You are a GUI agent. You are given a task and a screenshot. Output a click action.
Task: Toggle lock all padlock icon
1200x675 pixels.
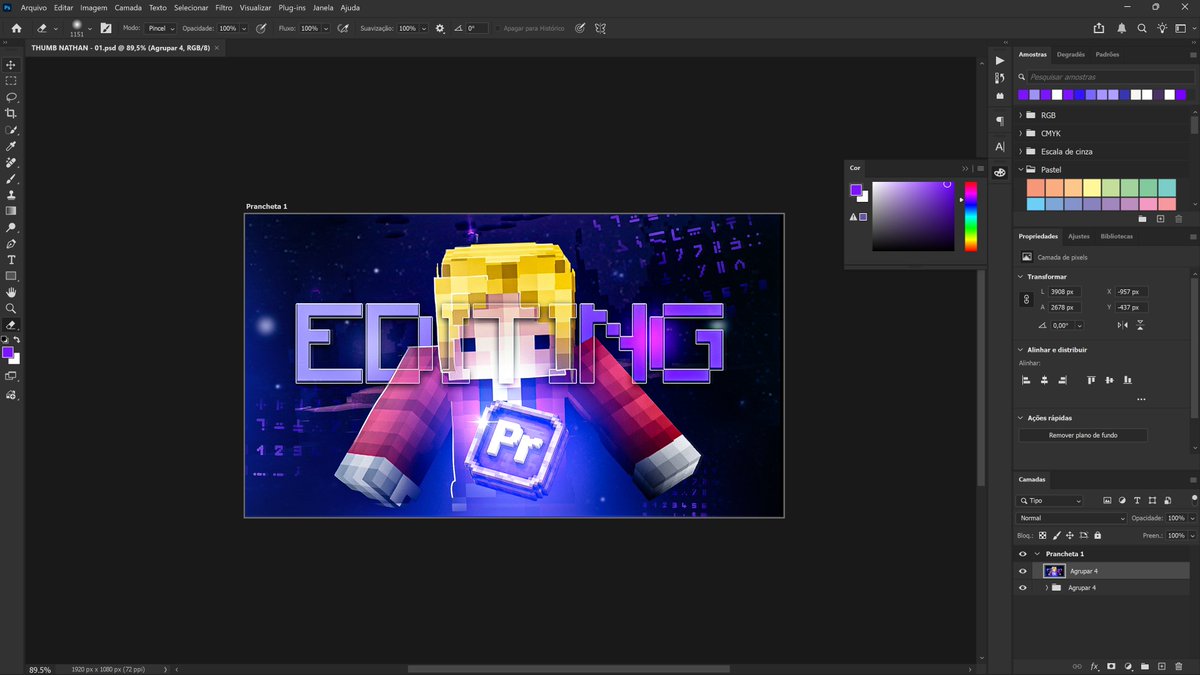pyautogui.click(x=1097, y=535)
